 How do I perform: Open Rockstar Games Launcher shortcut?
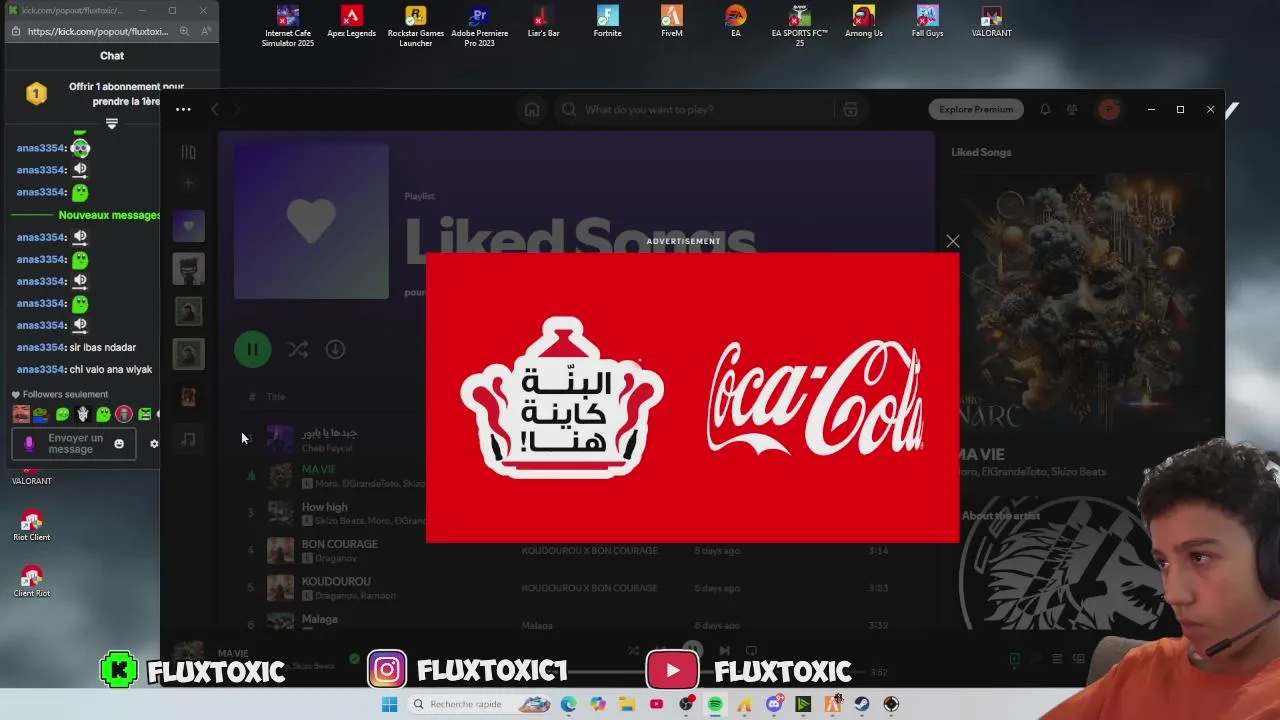click(x=415, y=25)
